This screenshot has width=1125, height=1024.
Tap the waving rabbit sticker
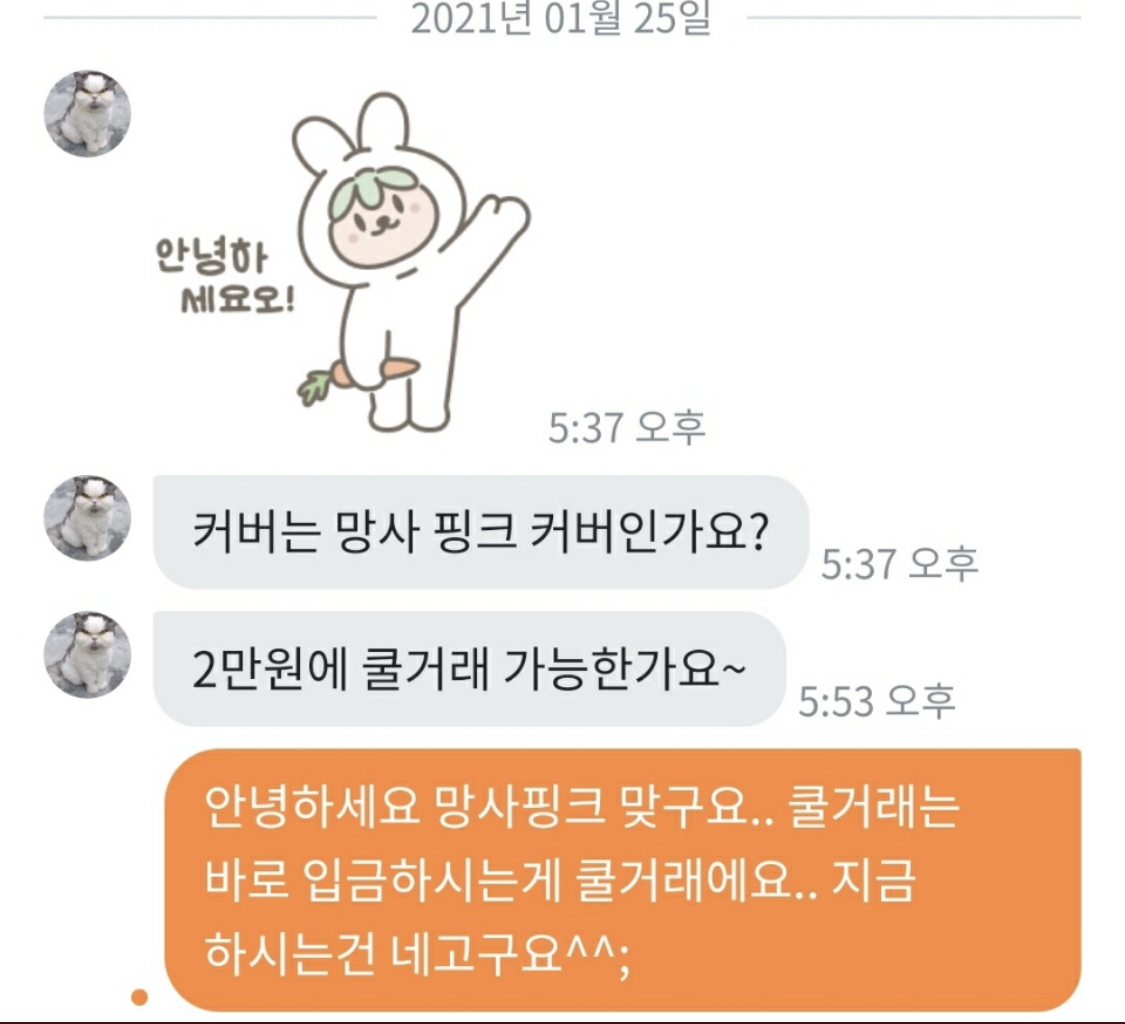click(343, 261)
